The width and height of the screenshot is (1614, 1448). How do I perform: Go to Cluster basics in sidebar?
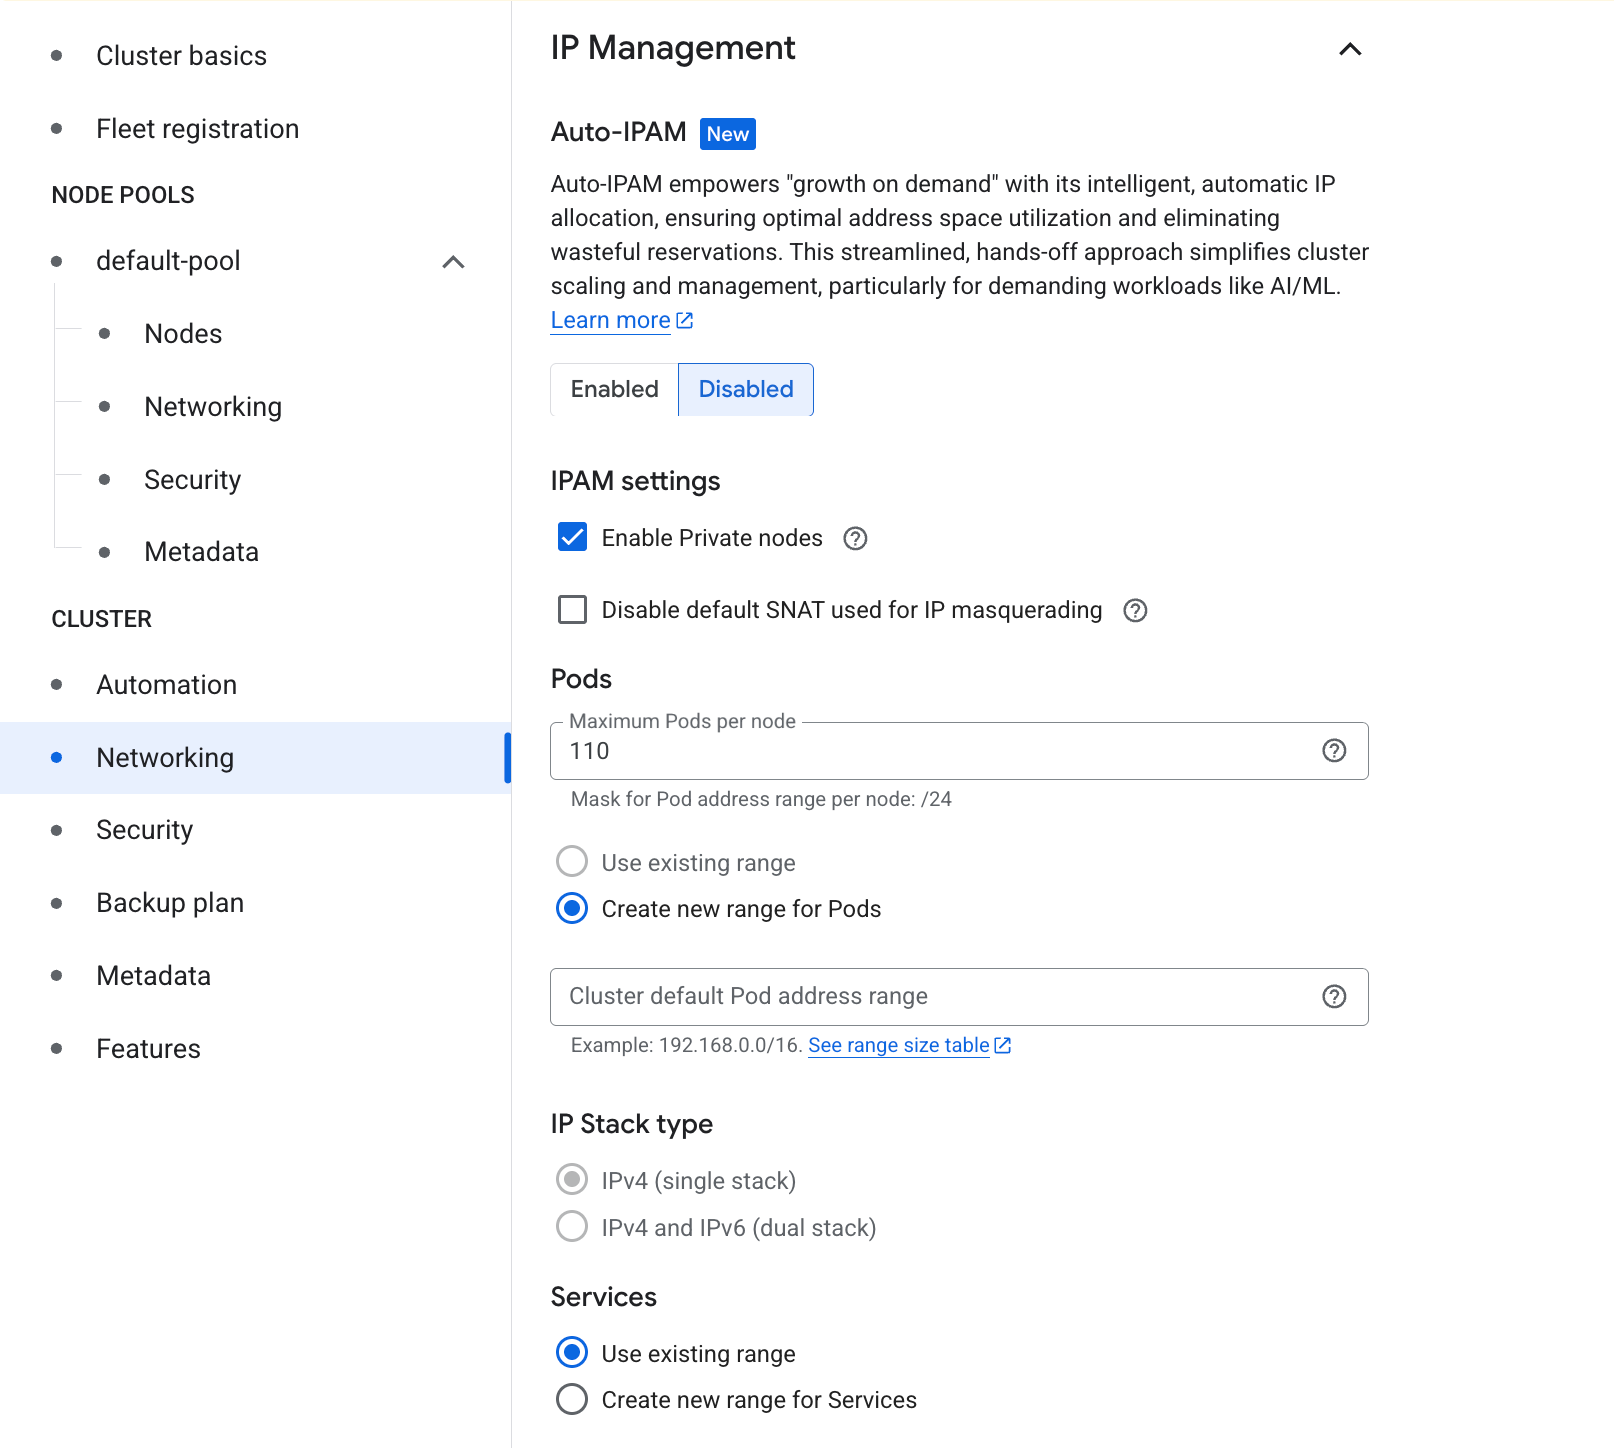pyautogui.click(x=181, y=56)
